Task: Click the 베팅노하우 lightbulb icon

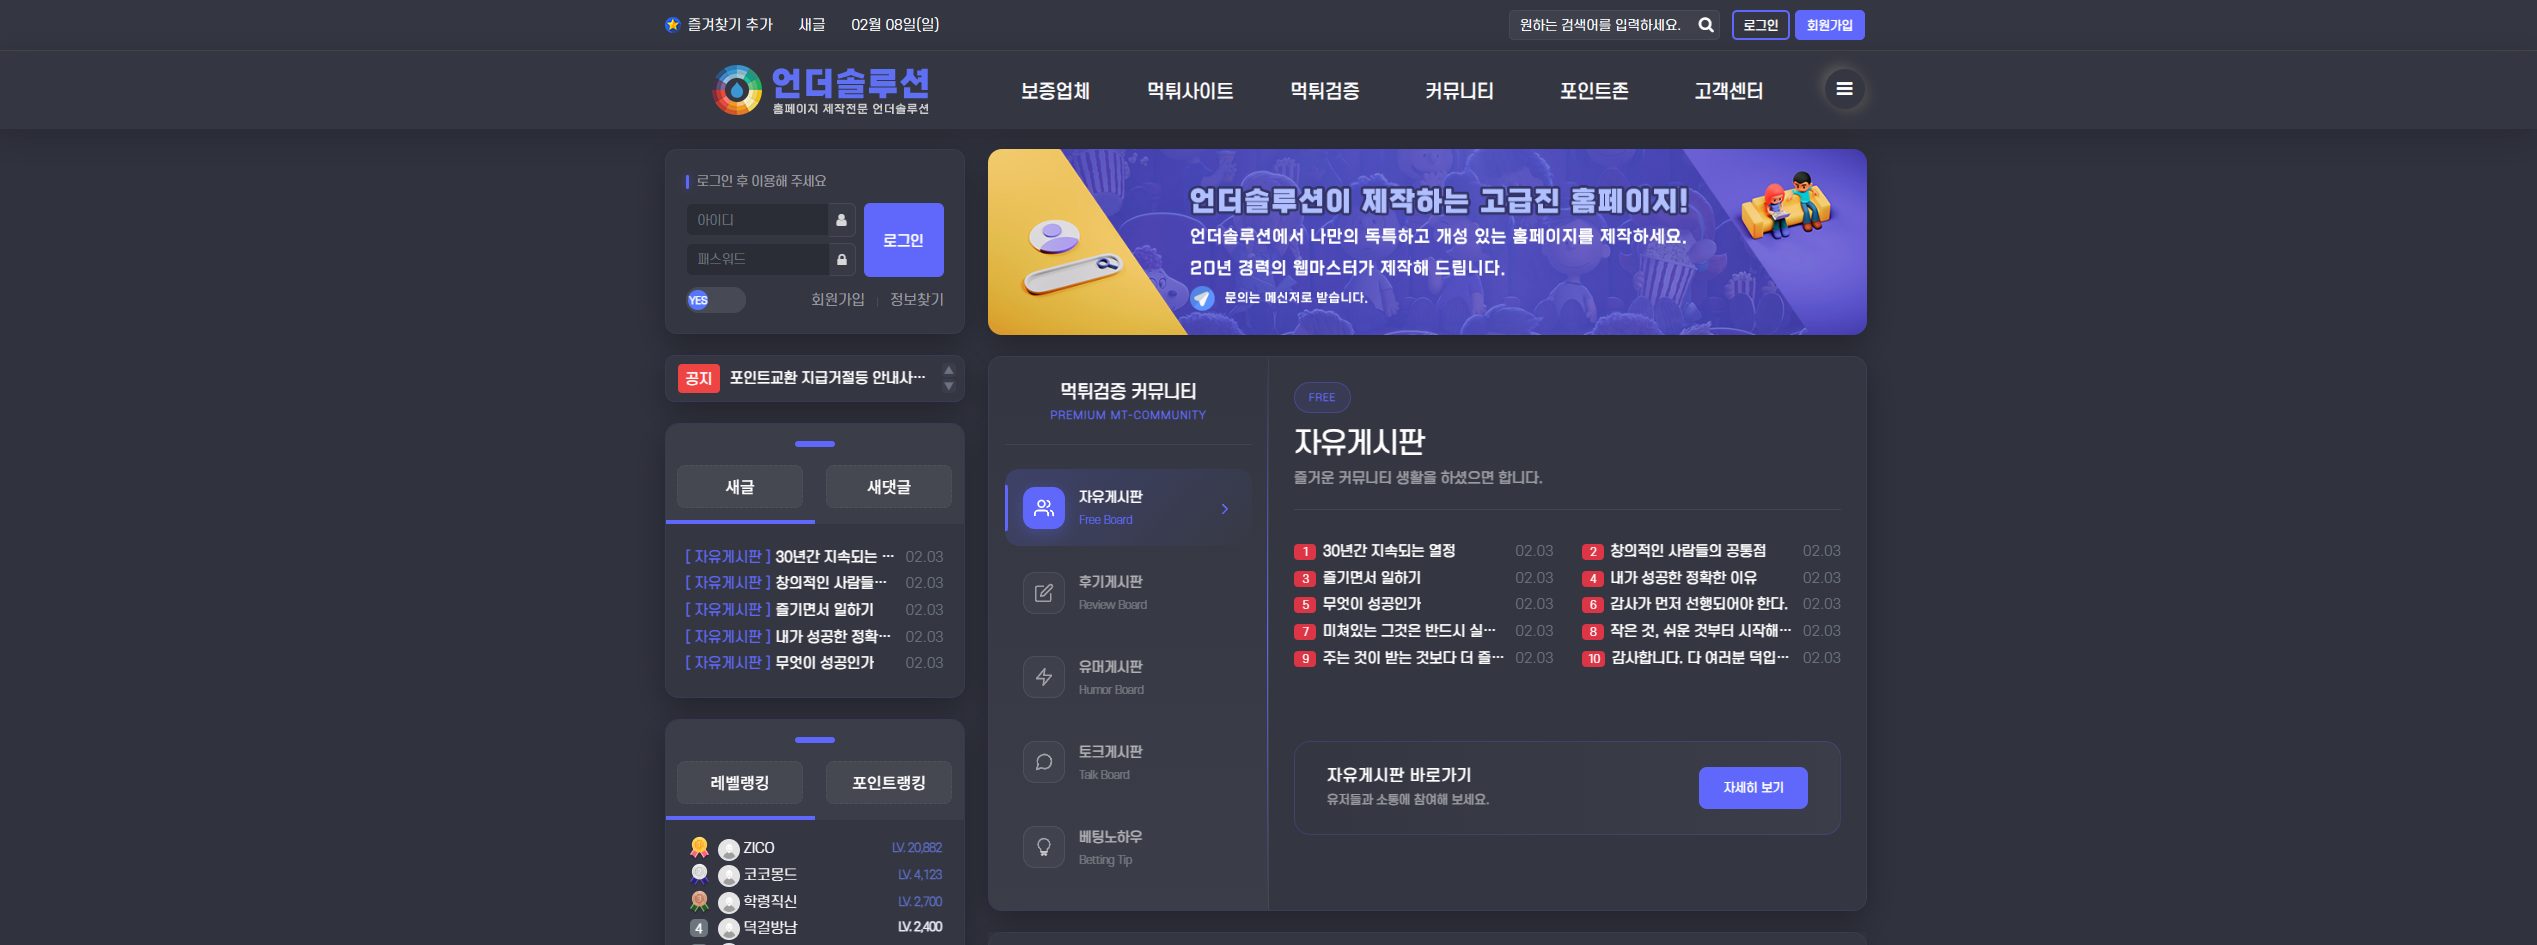Action: click(1043, 847)
